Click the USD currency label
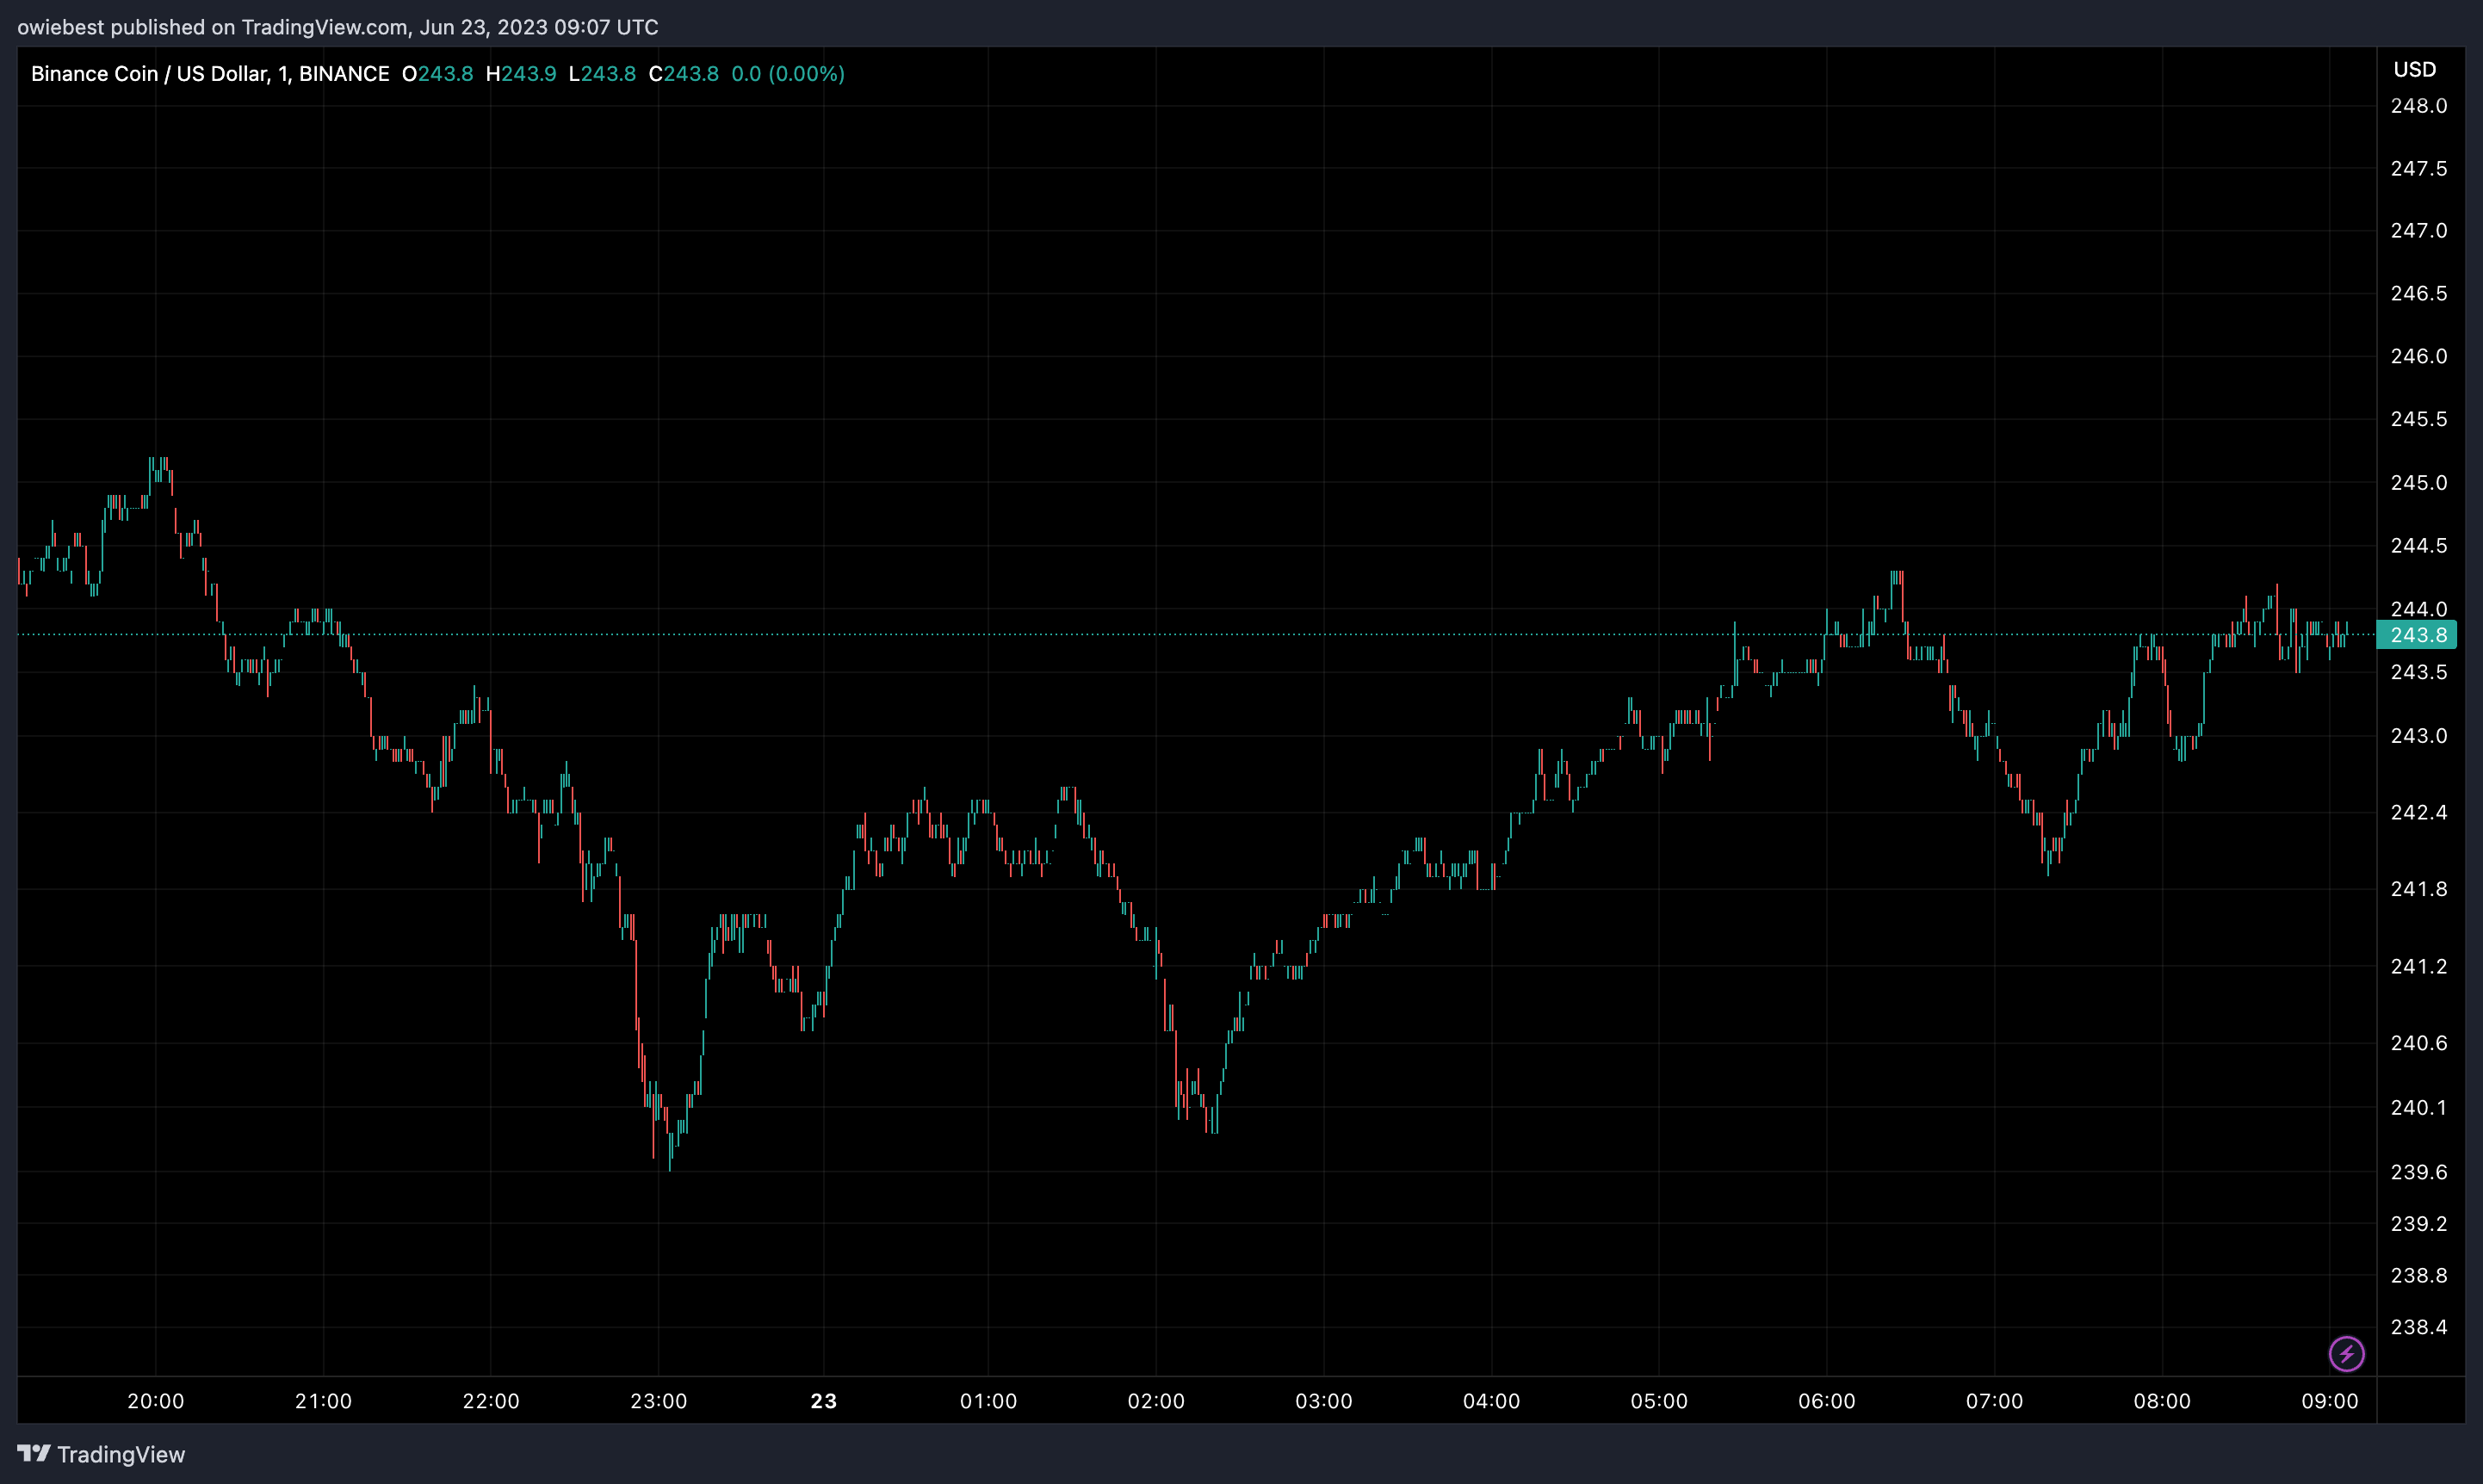The height and width of the screenshot is (1484, 2483). 2414,69
